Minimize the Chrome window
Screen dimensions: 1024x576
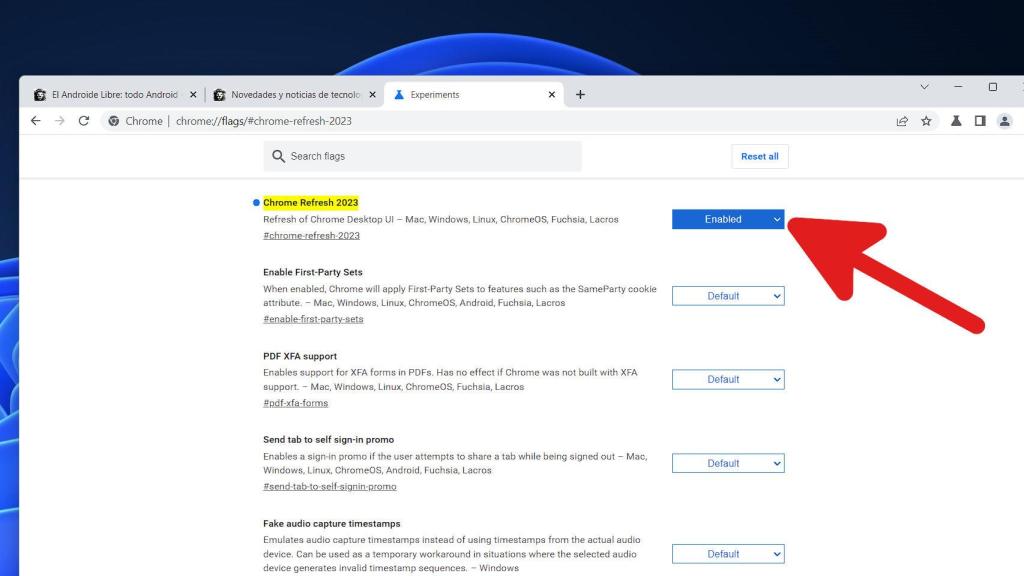[958, 87]
